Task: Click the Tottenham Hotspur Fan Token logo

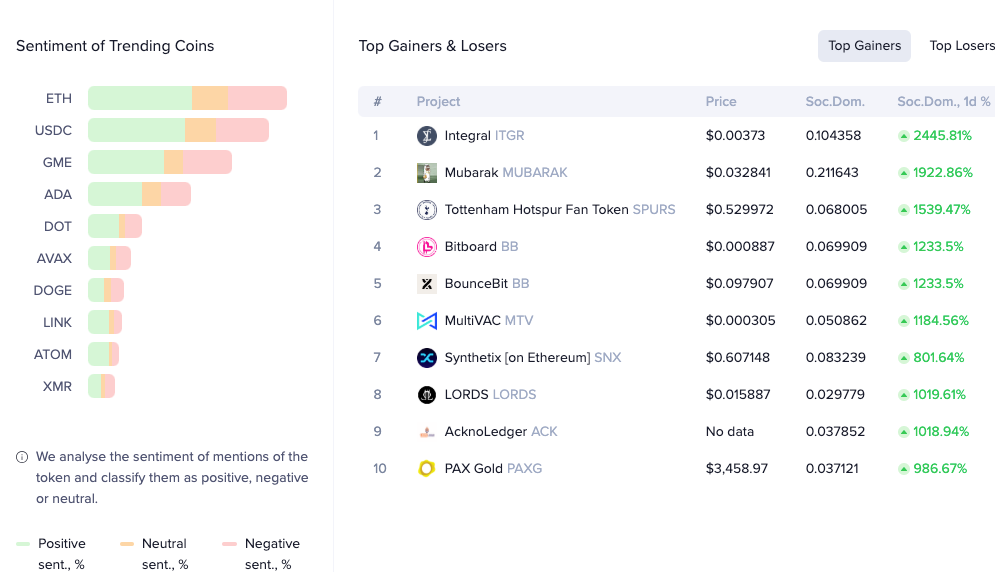Action: 426,210
